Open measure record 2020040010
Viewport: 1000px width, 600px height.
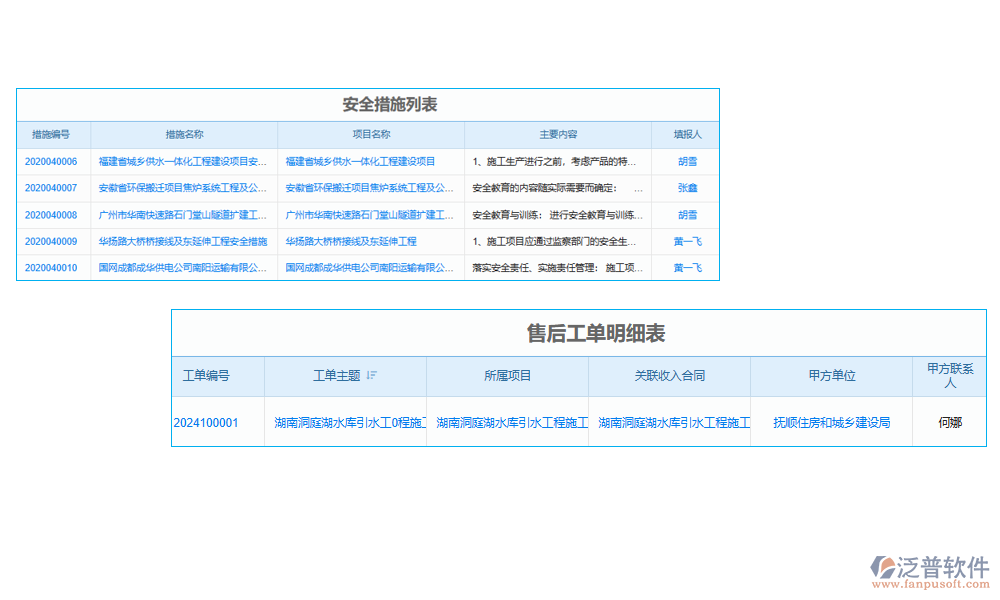coord(51,268)
